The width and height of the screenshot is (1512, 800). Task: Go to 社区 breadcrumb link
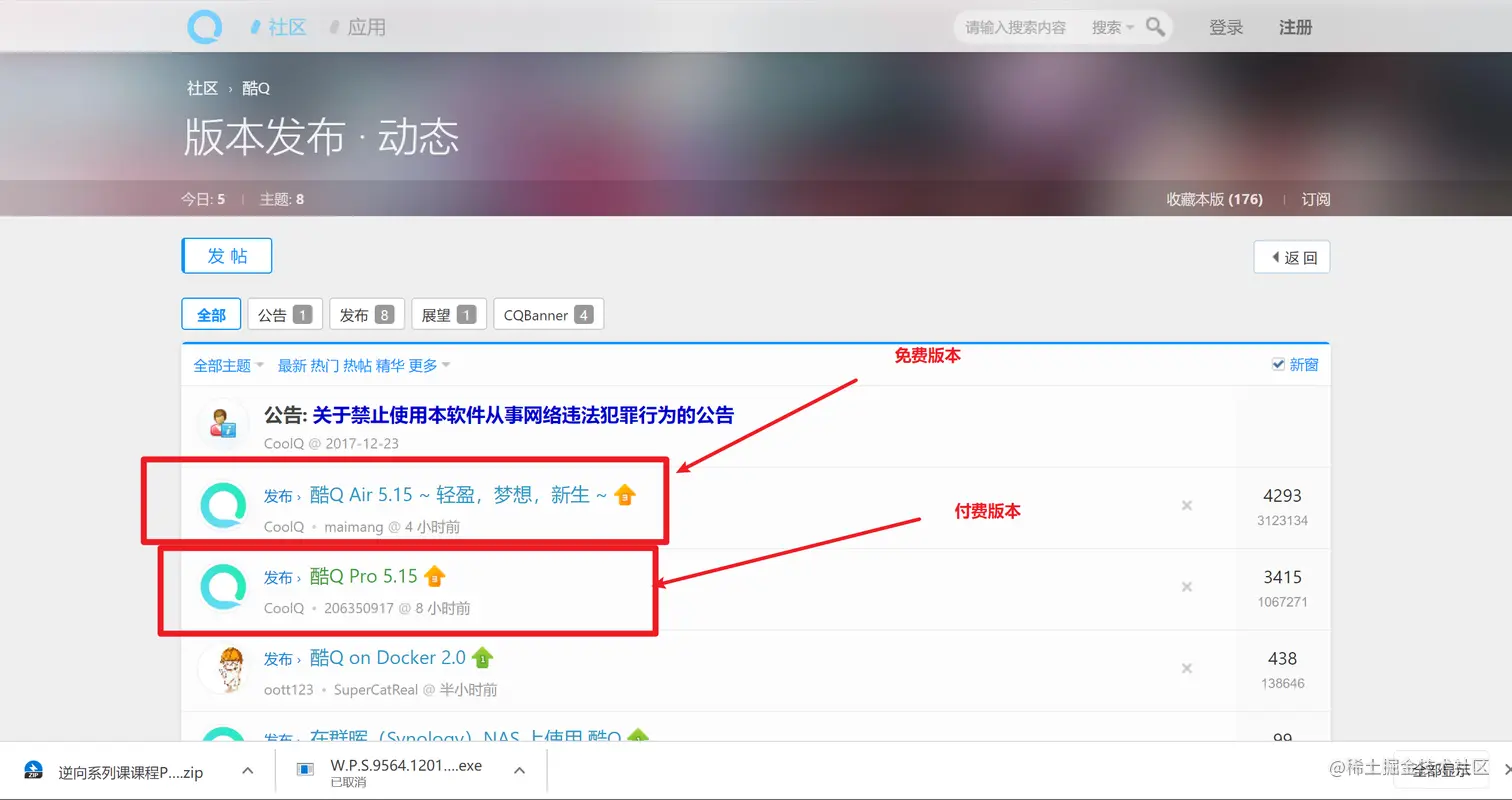click(x=202, y=88)
